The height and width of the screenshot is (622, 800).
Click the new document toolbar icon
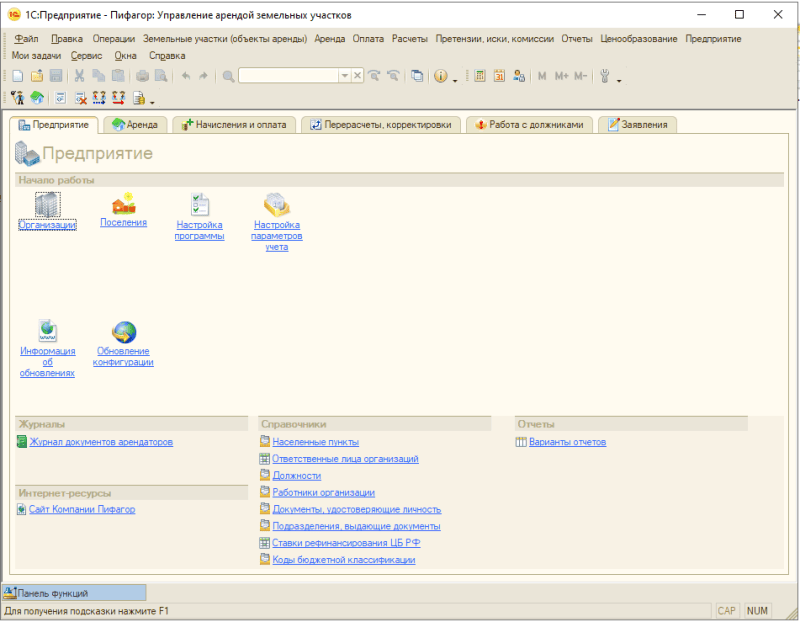tap(18, 76)
